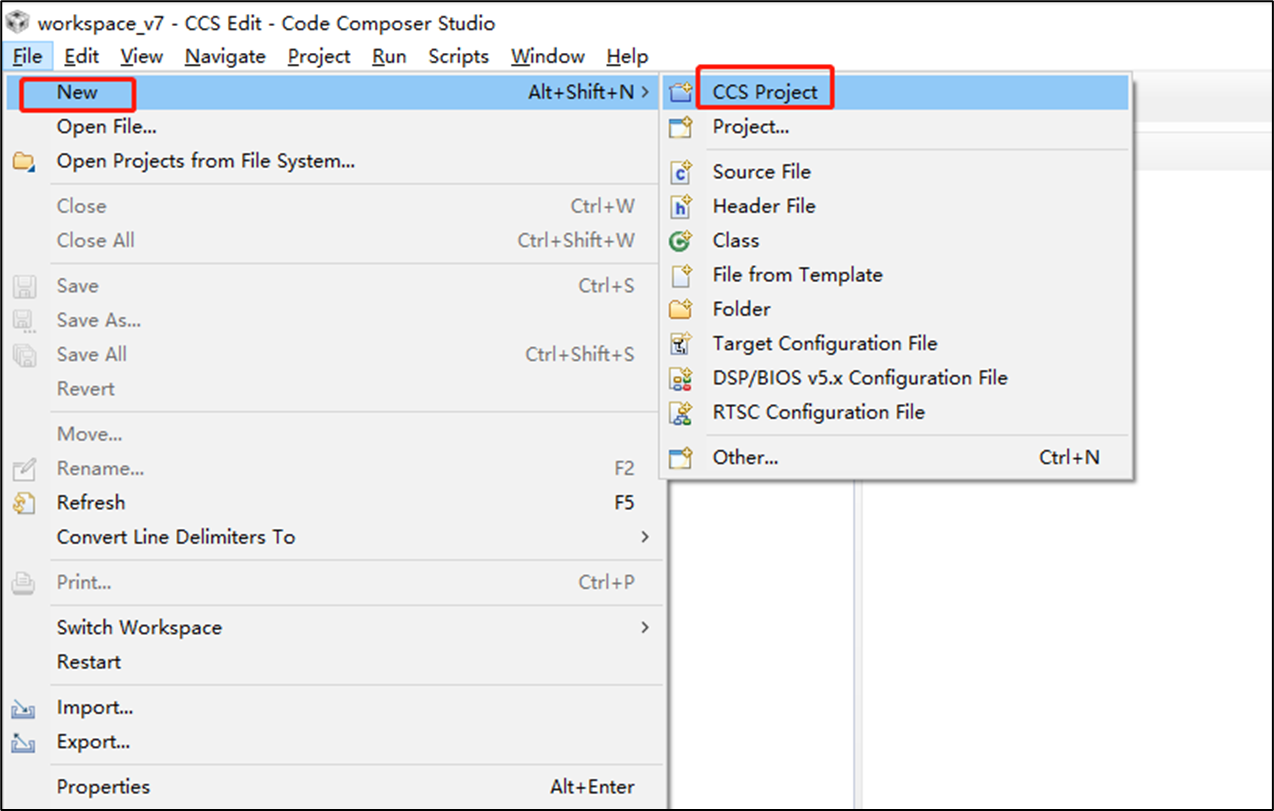The width and height of the screenshot is (1274, 811).
Task: Choose the Print... menu entry
Action: point(334,582)
